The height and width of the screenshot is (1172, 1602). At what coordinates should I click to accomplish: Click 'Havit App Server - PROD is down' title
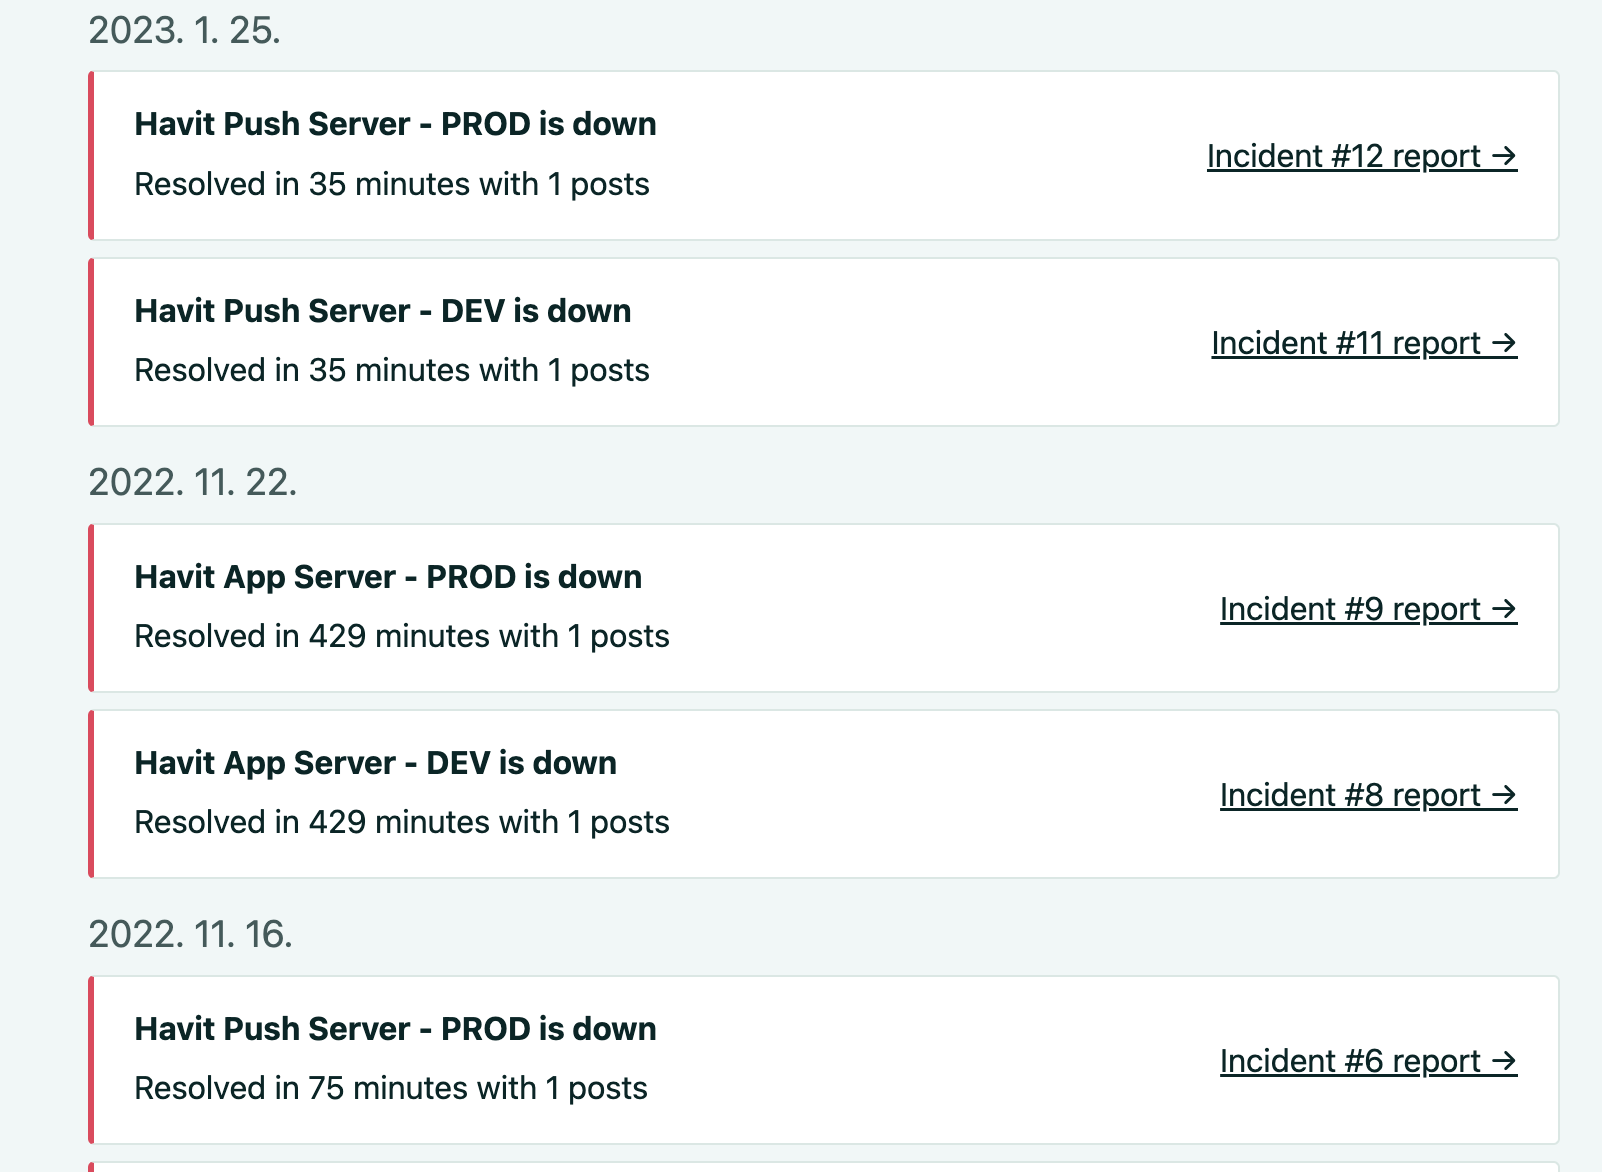pos(388,577)
